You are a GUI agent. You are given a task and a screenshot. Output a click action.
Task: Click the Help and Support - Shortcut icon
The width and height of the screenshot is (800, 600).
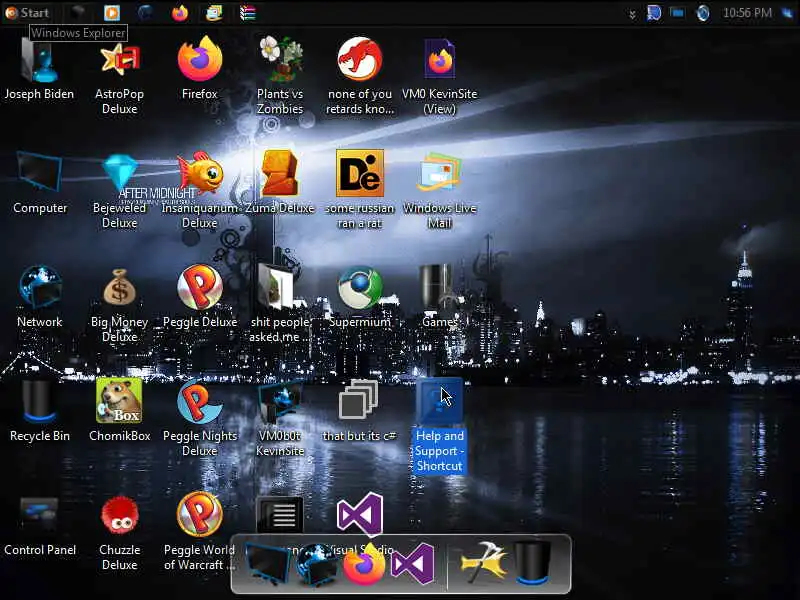tap(439, 426)
